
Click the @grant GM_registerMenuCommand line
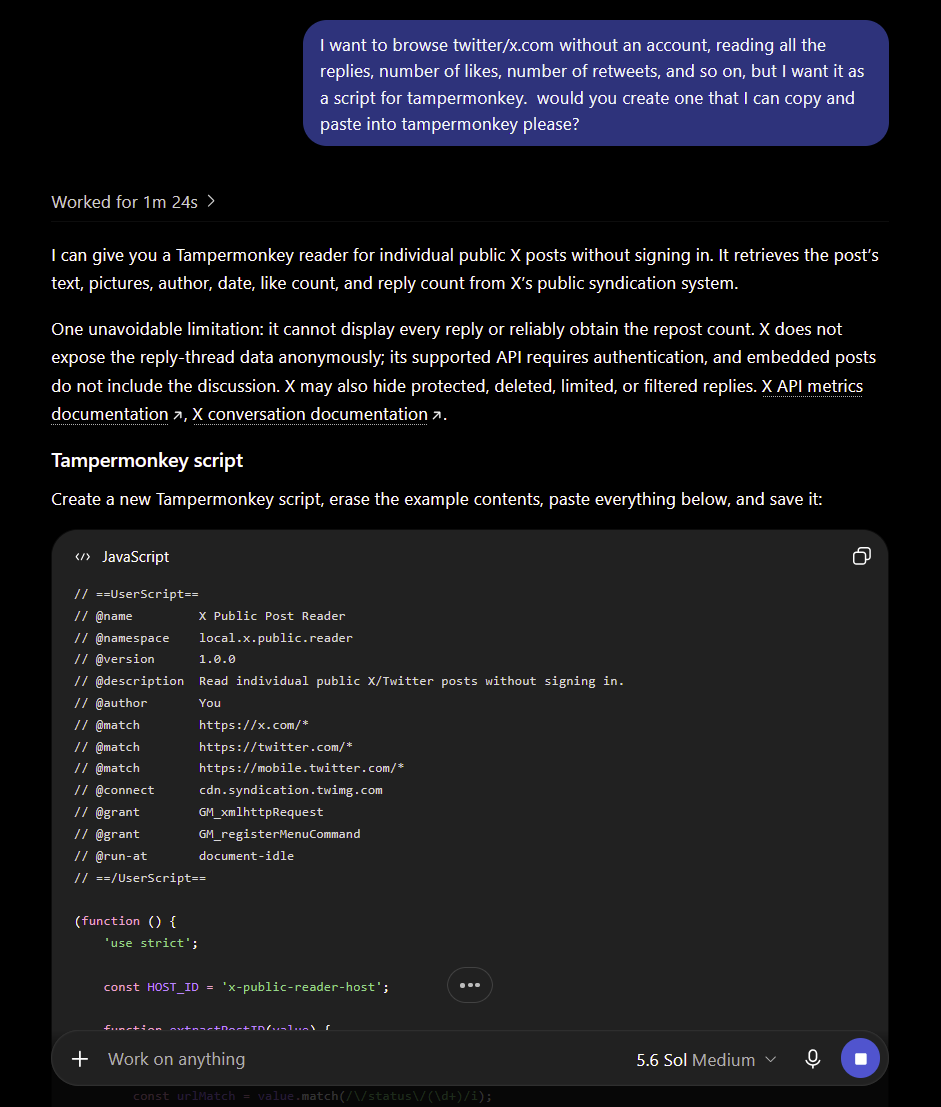pyautogui.click(x=217, y=834)
